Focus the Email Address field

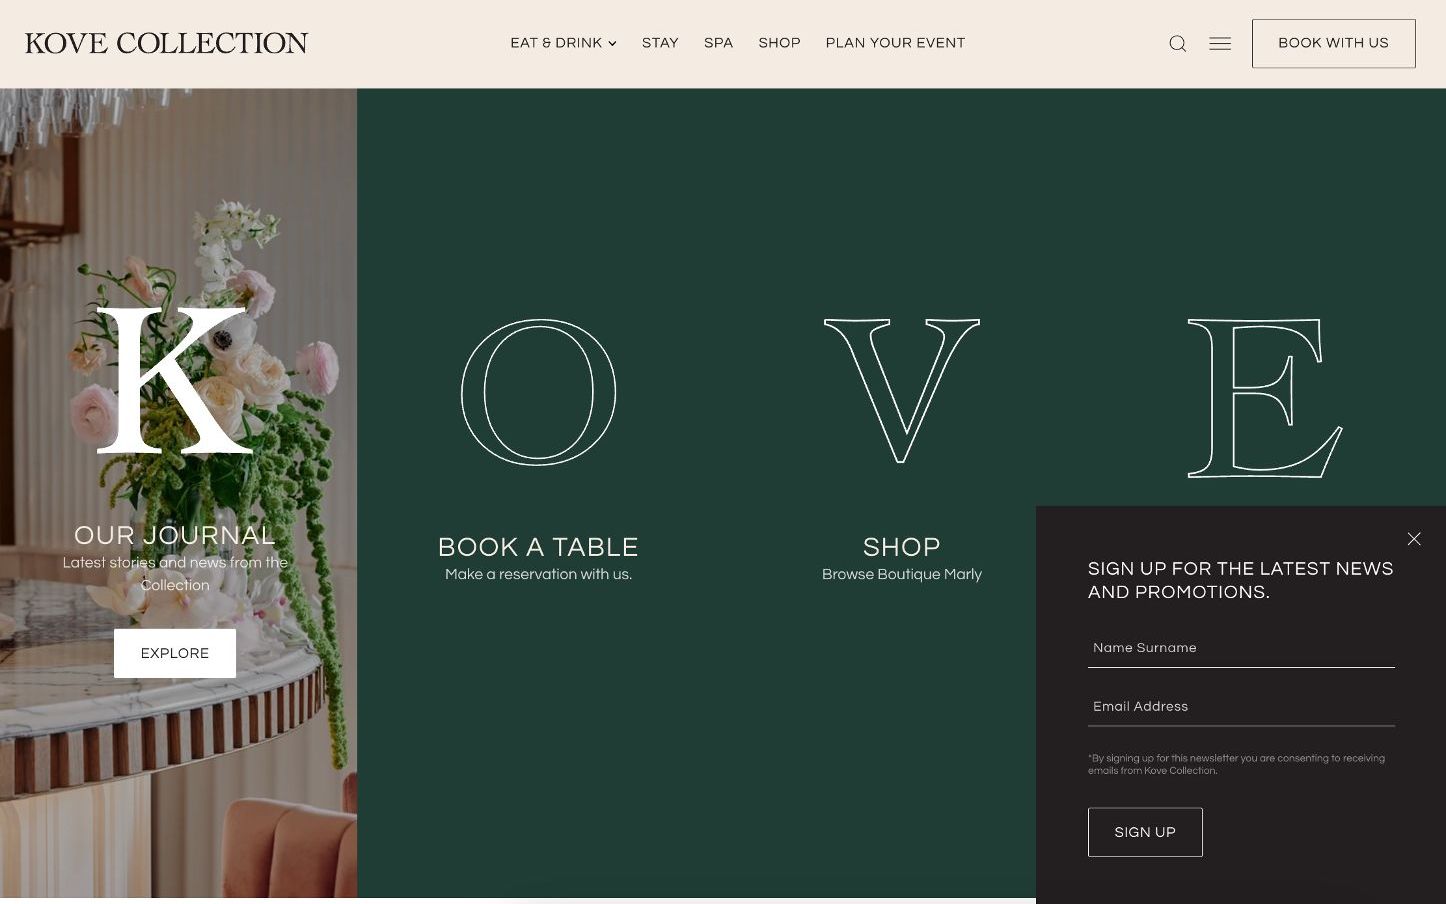(x=1241, y=707)
